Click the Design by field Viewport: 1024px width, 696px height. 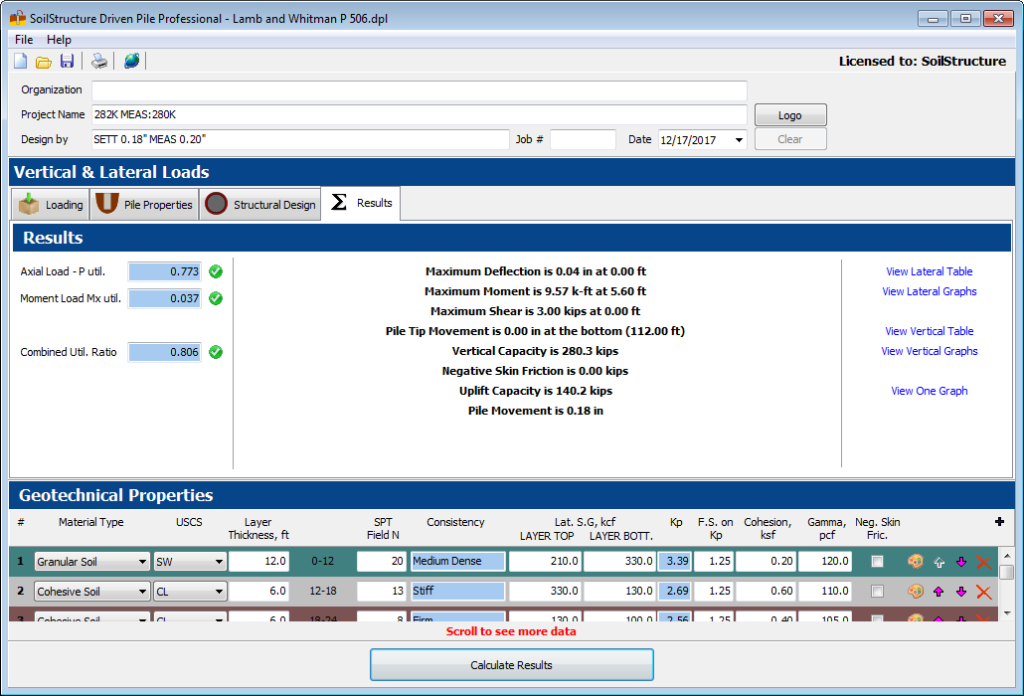pos(300,139)
